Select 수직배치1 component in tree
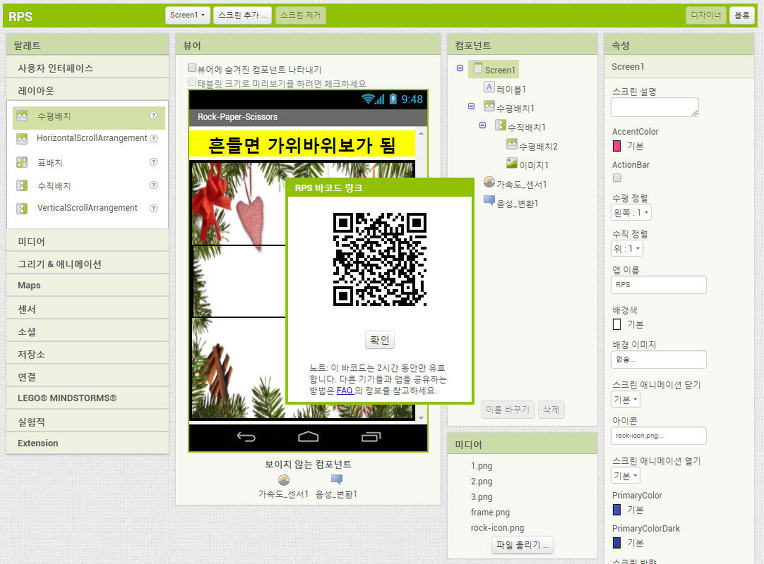 520,127
